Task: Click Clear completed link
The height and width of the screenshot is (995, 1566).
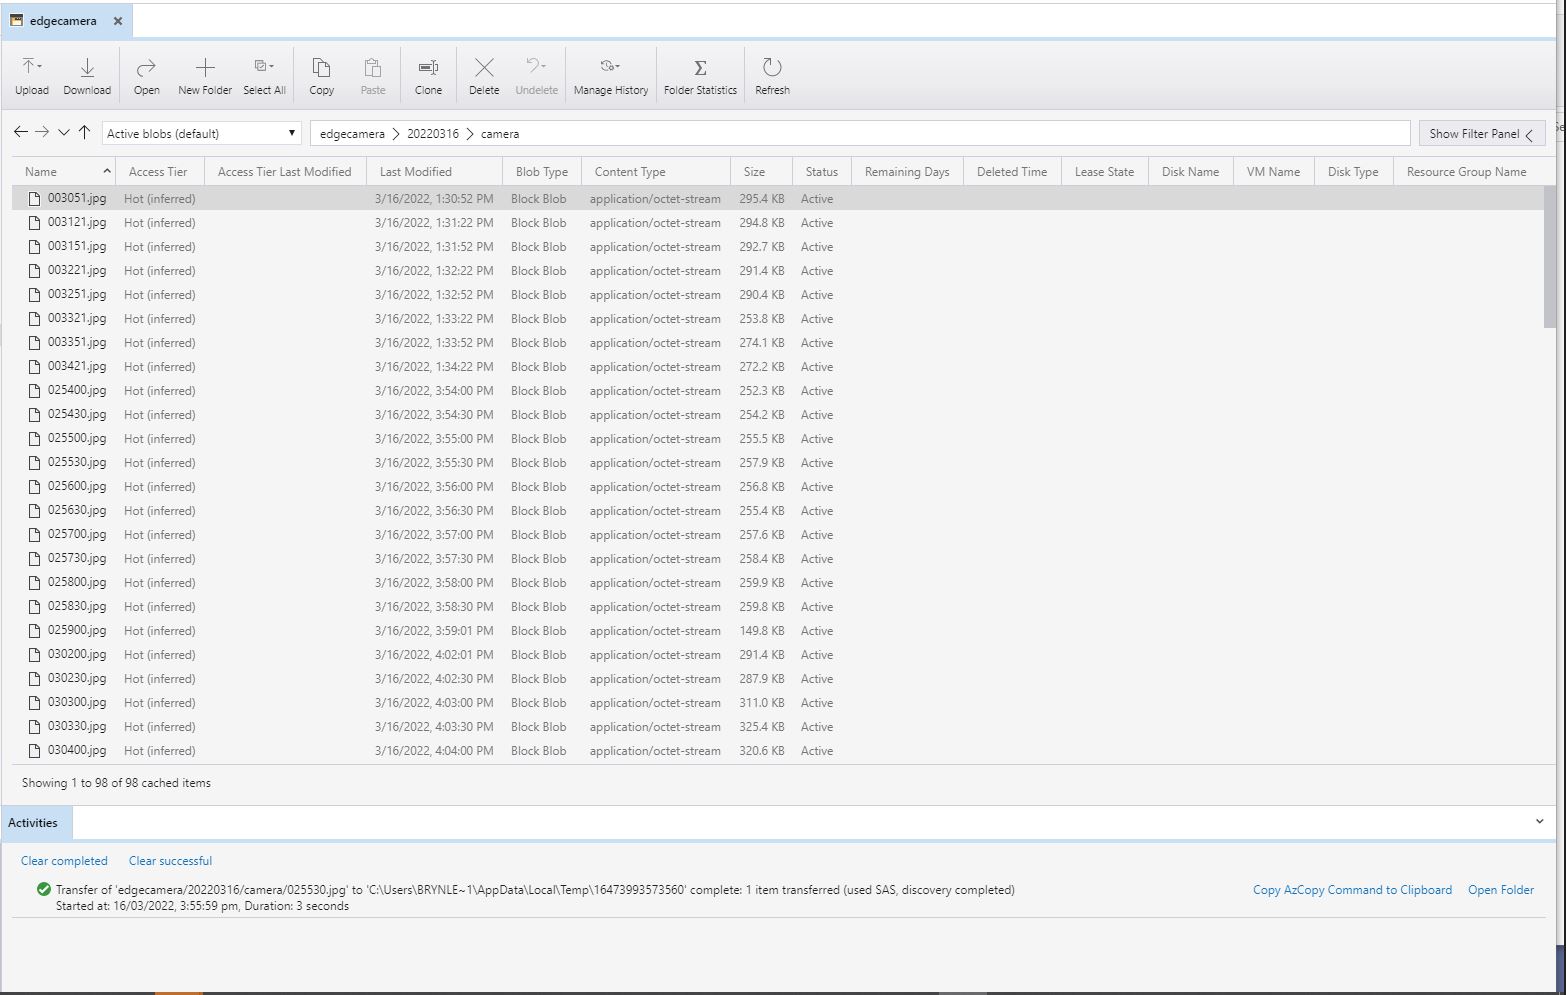Action: (x=64, y=861)
